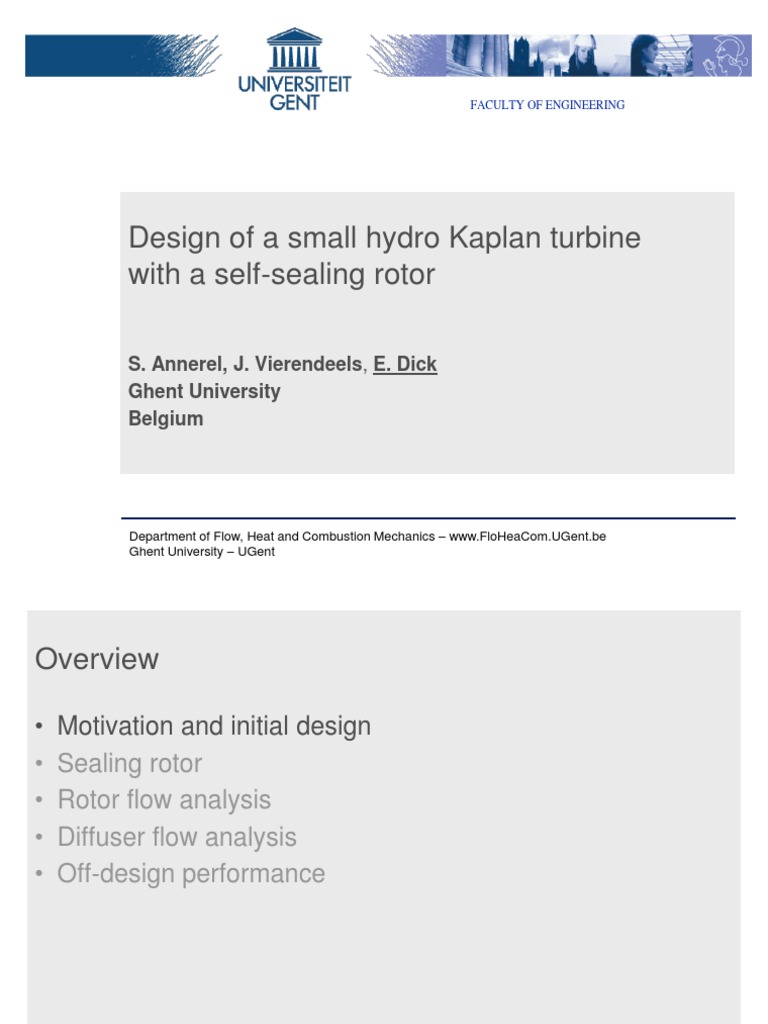This screenshot has height=1024, width=768.
Task: Click the UNIVERSITEIT GENT wordmark text
Action: click(295, 93)
